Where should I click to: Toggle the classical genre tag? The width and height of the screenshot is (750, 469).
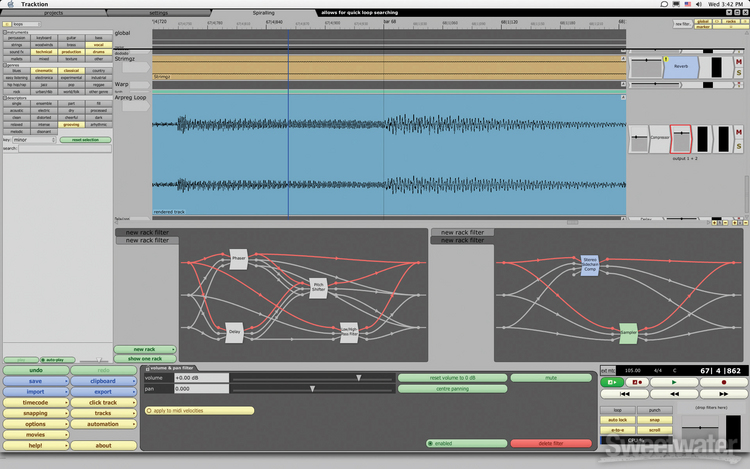71,70
